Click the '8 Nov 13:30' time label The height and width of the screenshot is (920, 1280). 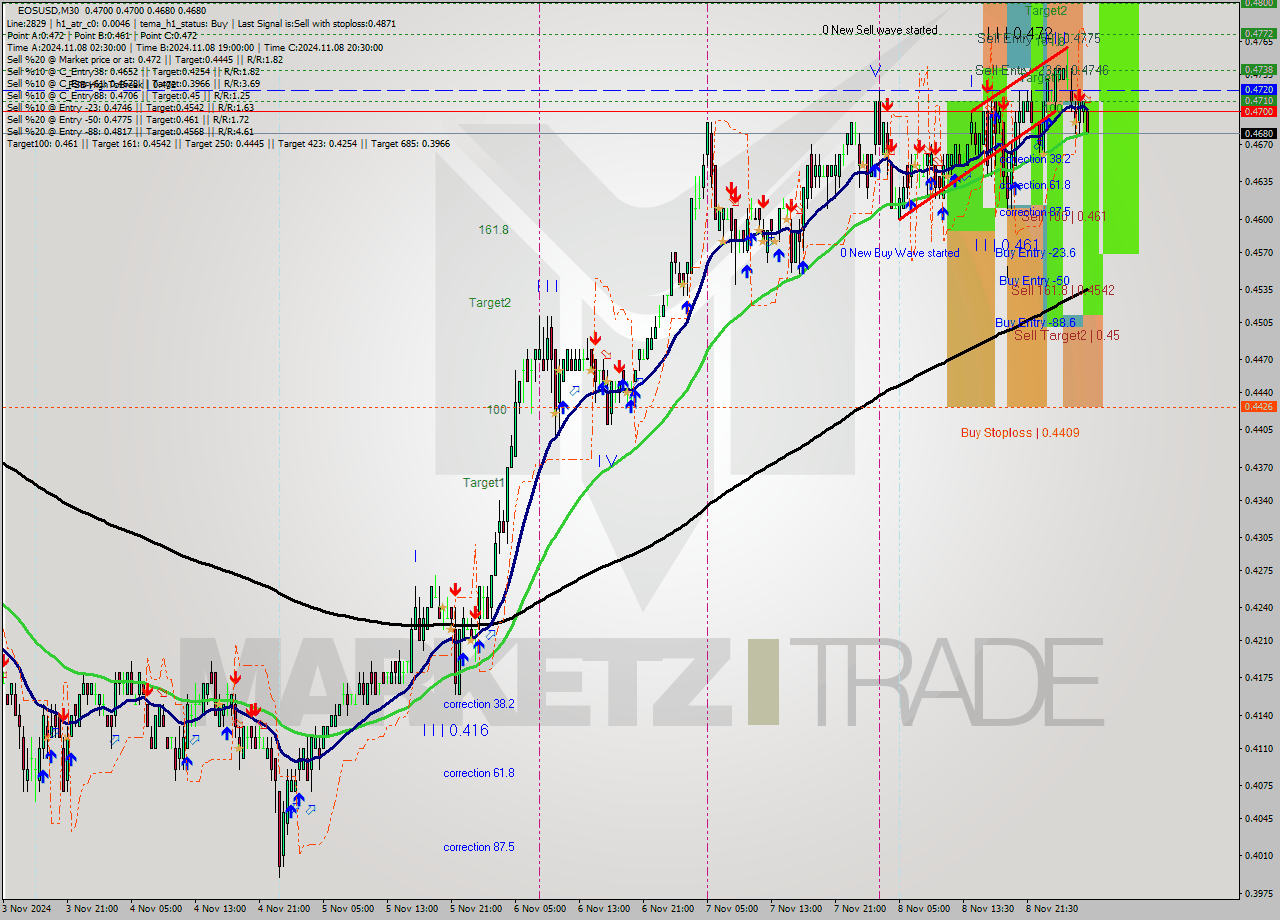(x=988, y=909)
